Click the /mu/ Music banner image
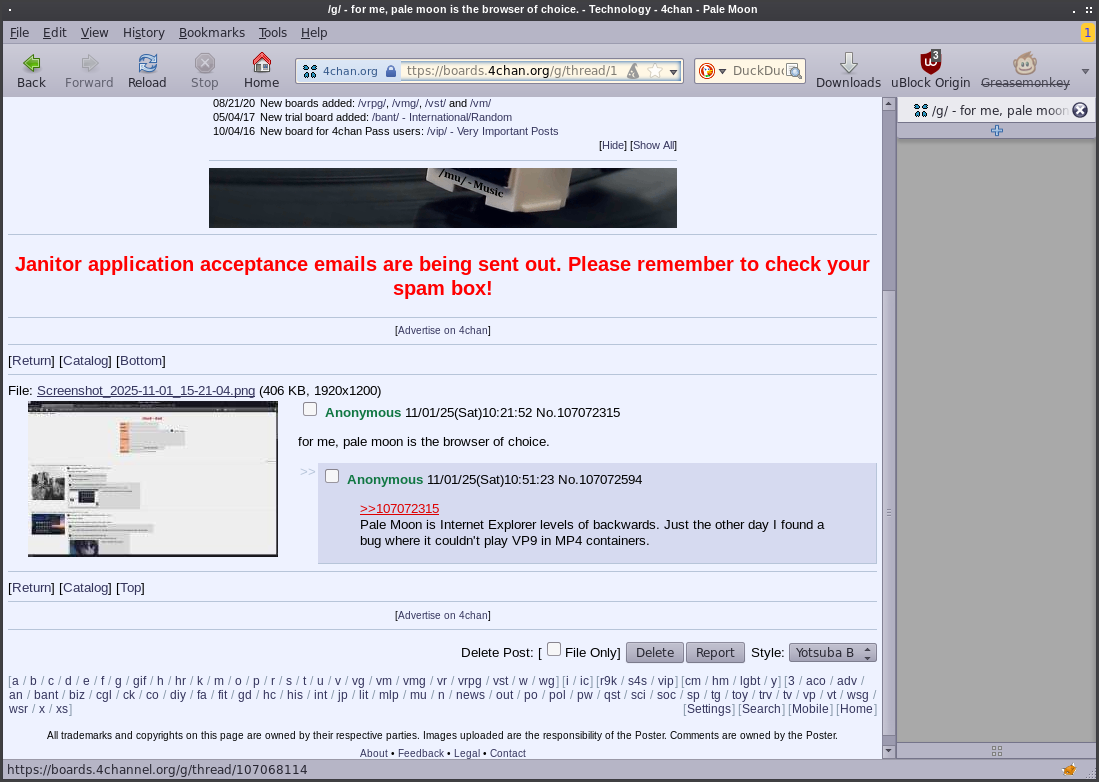The image size is (1099, 782). pos(442,198)
